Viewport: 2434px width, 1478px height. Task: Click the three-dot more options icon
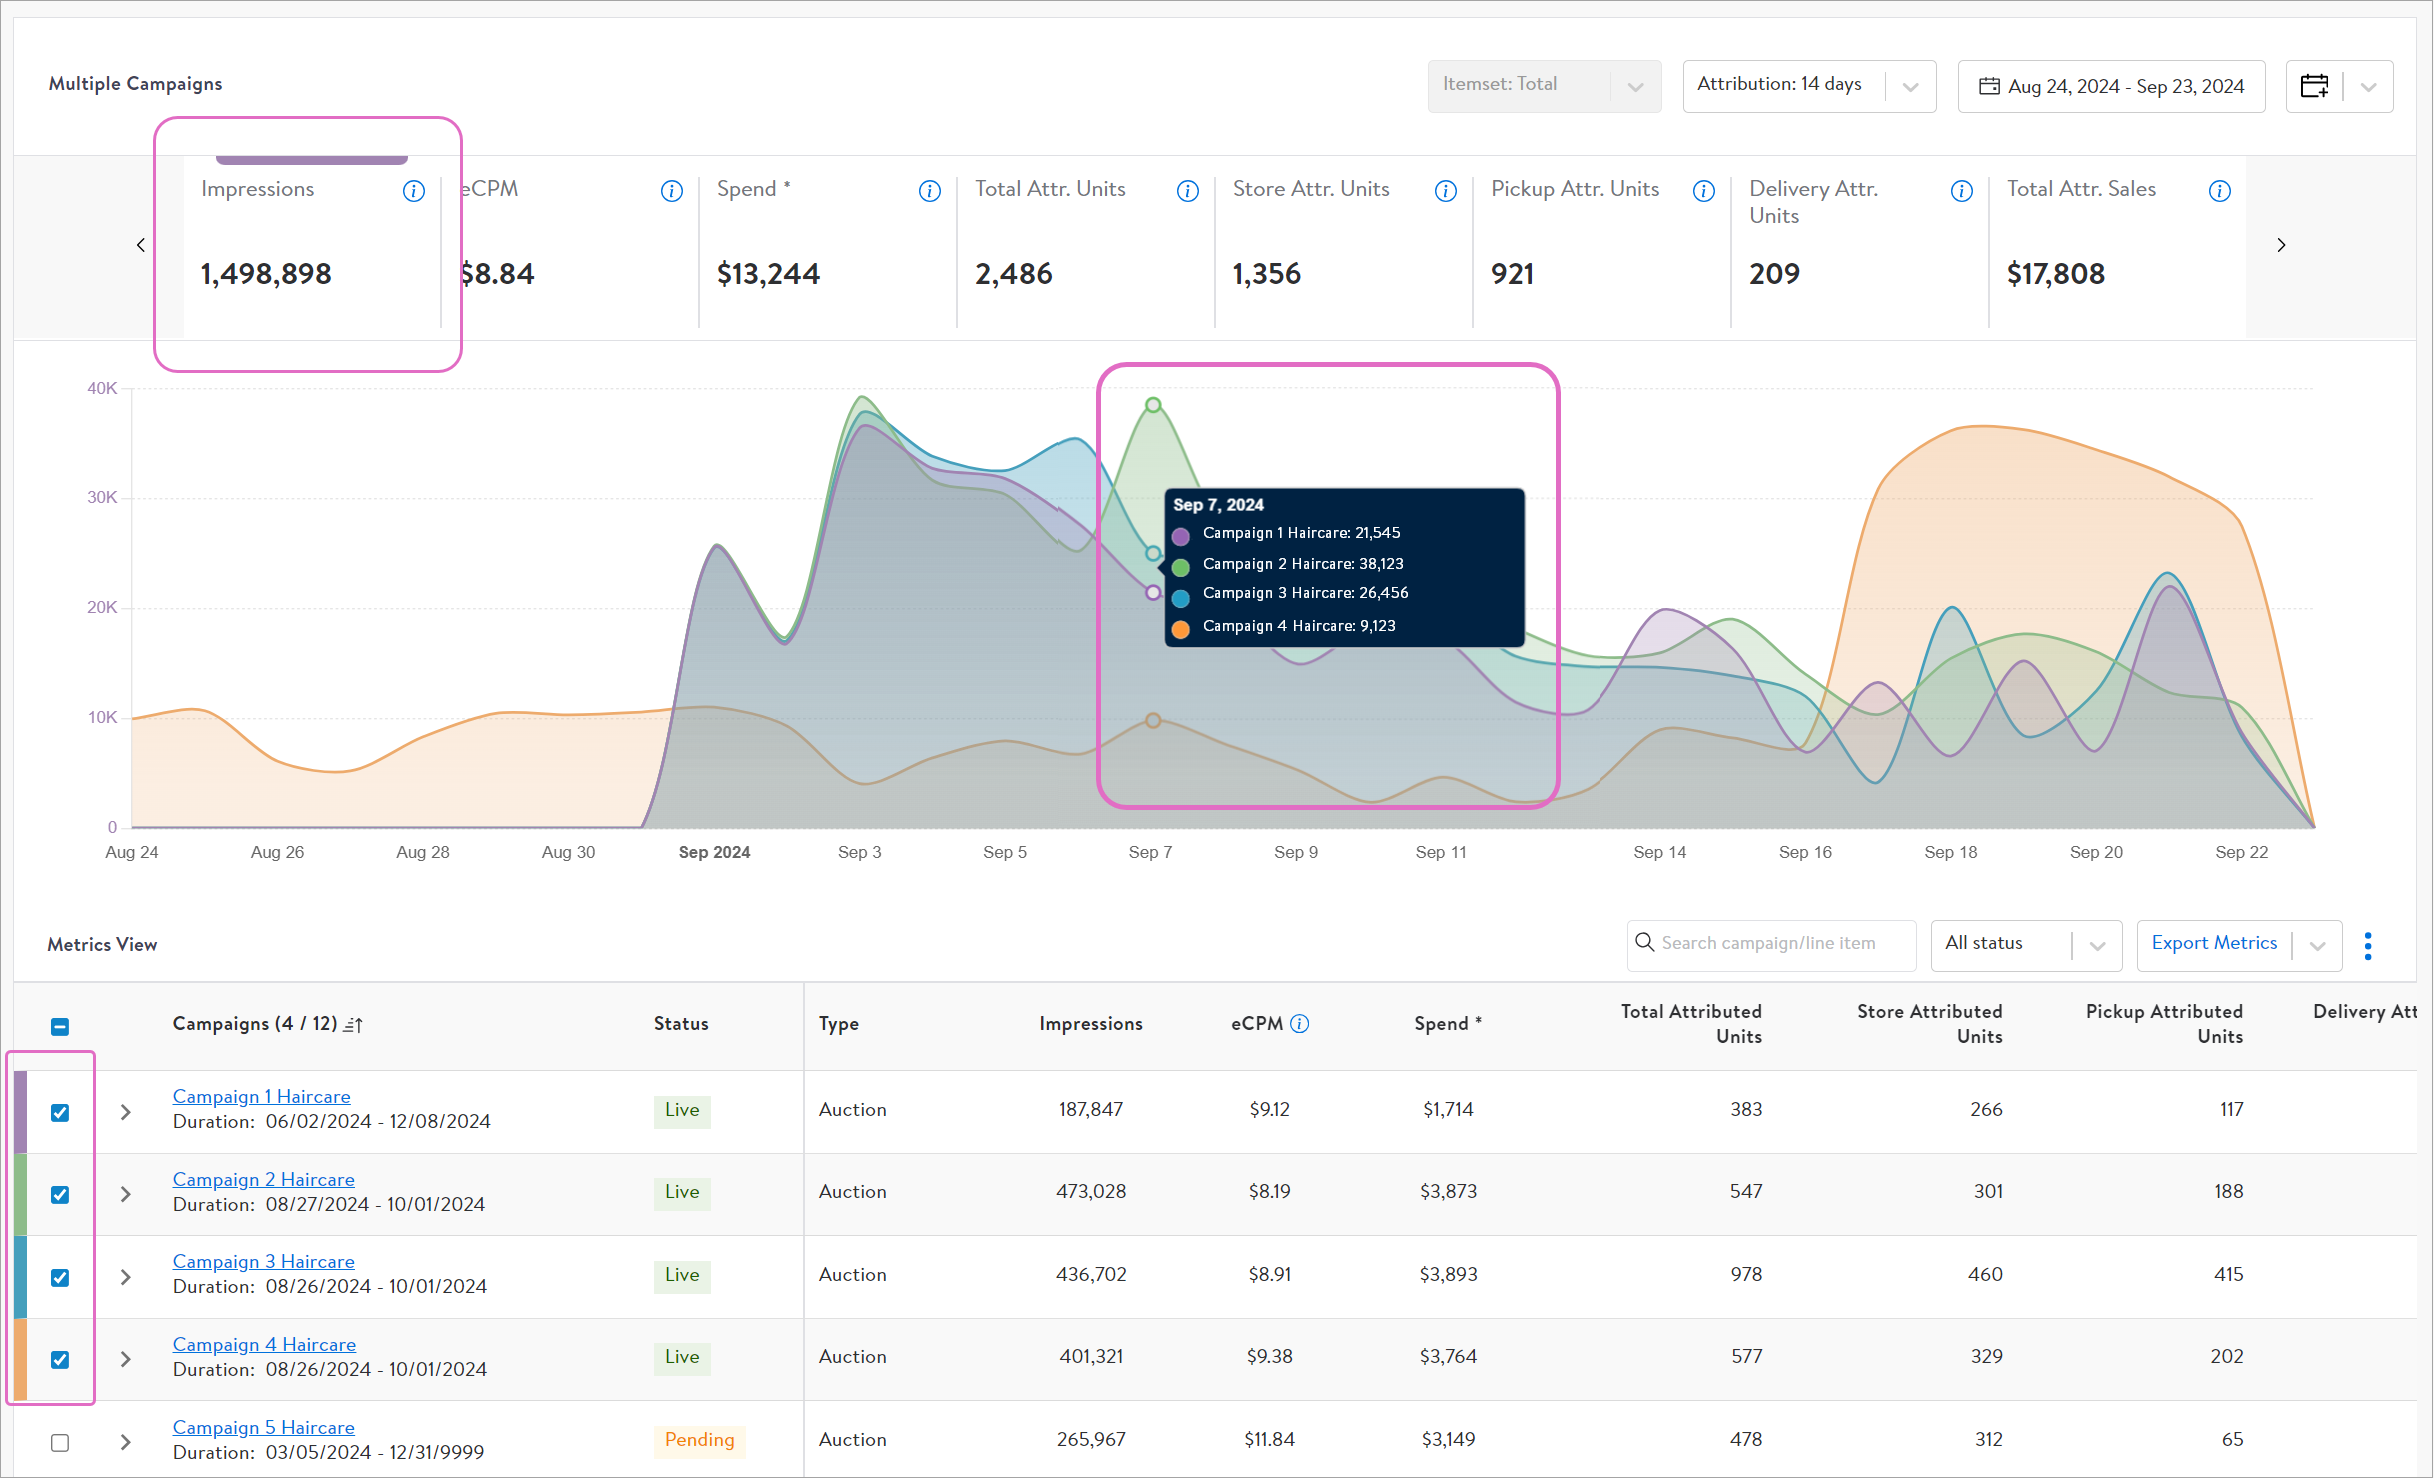pyautogui.click(x=2367, y=945)
